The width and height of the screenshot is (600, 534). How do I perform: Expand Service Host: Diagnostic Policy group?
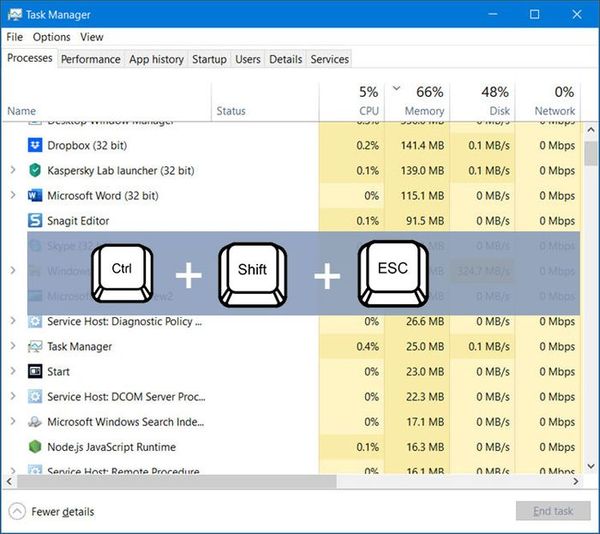click(13, 321)
